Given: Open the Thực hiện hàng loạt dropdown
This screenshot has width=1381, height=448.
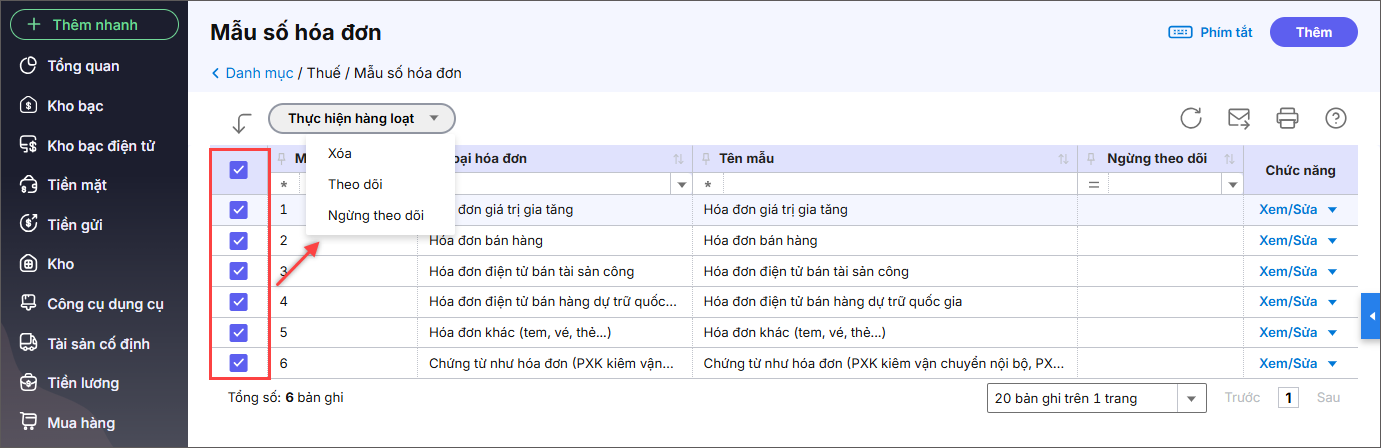Looking at the screenshot, I should pos(362,118).
